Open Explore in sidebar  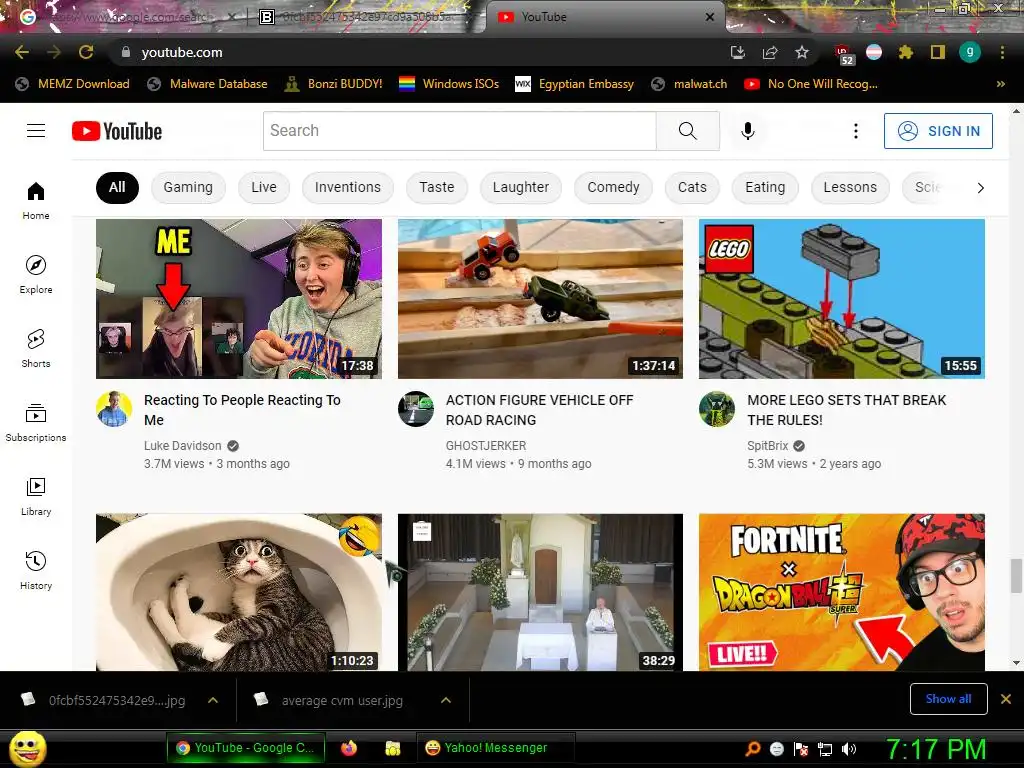click(36, 274)
